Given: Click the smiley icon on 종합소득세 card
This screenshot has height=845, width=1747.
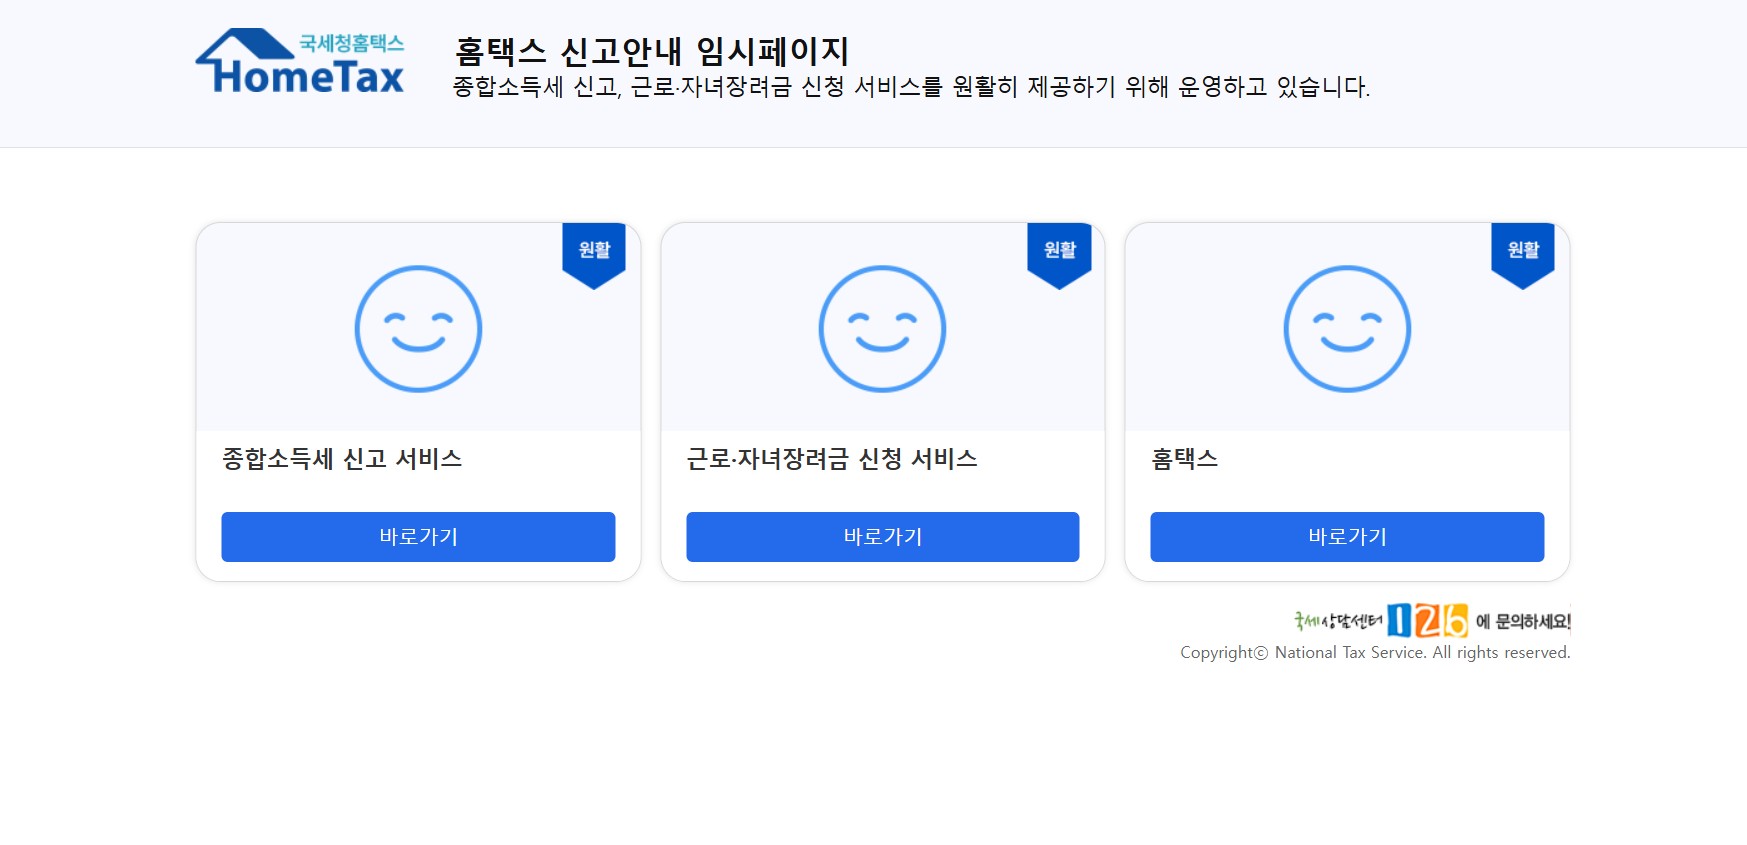Looking at the screenshot, I should coord(417,328).
